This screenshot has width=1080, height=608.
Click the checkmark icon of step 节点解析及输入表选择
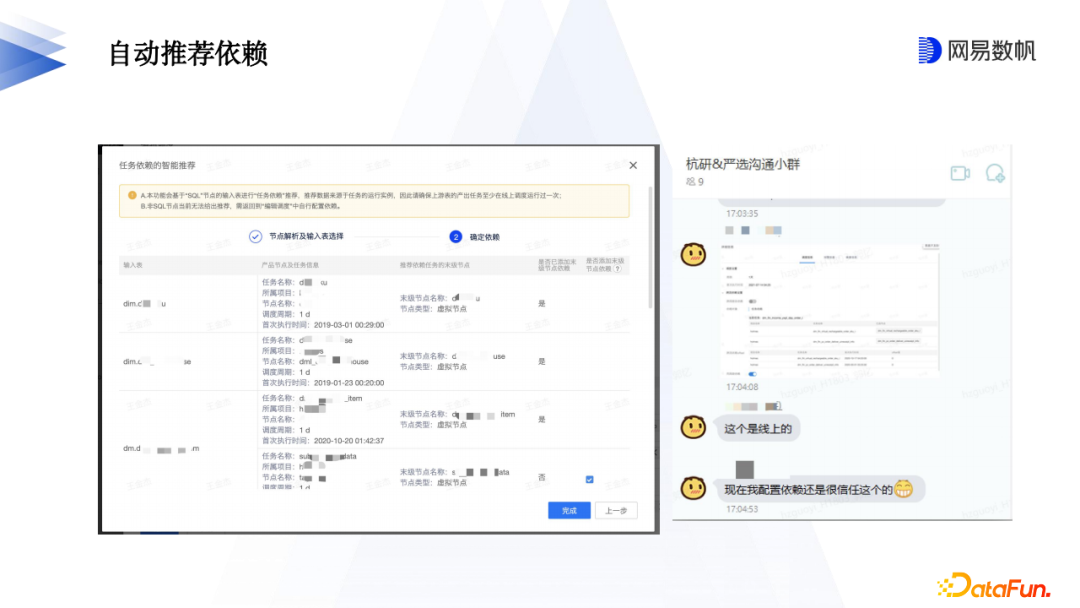coord(256,236)
